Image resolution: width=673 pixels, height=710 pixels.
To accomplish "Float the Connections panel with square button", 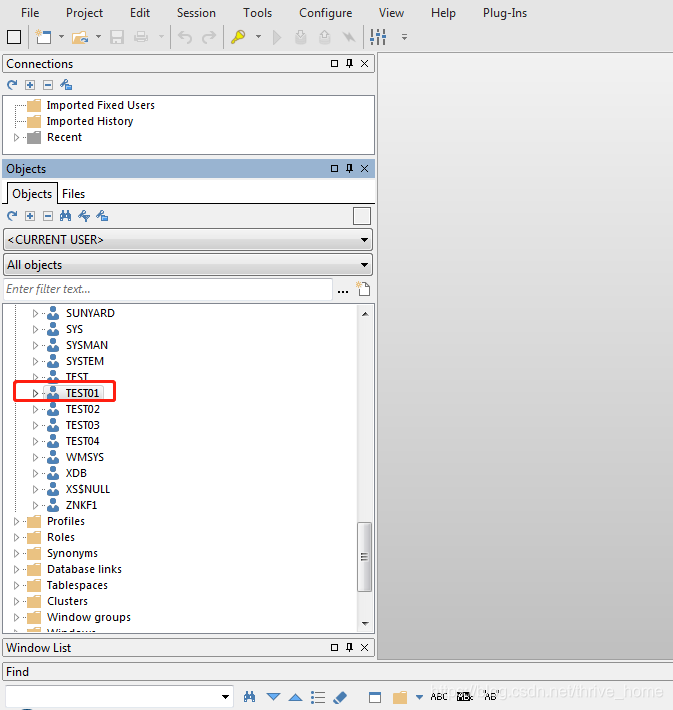I will tap(334, 63).
